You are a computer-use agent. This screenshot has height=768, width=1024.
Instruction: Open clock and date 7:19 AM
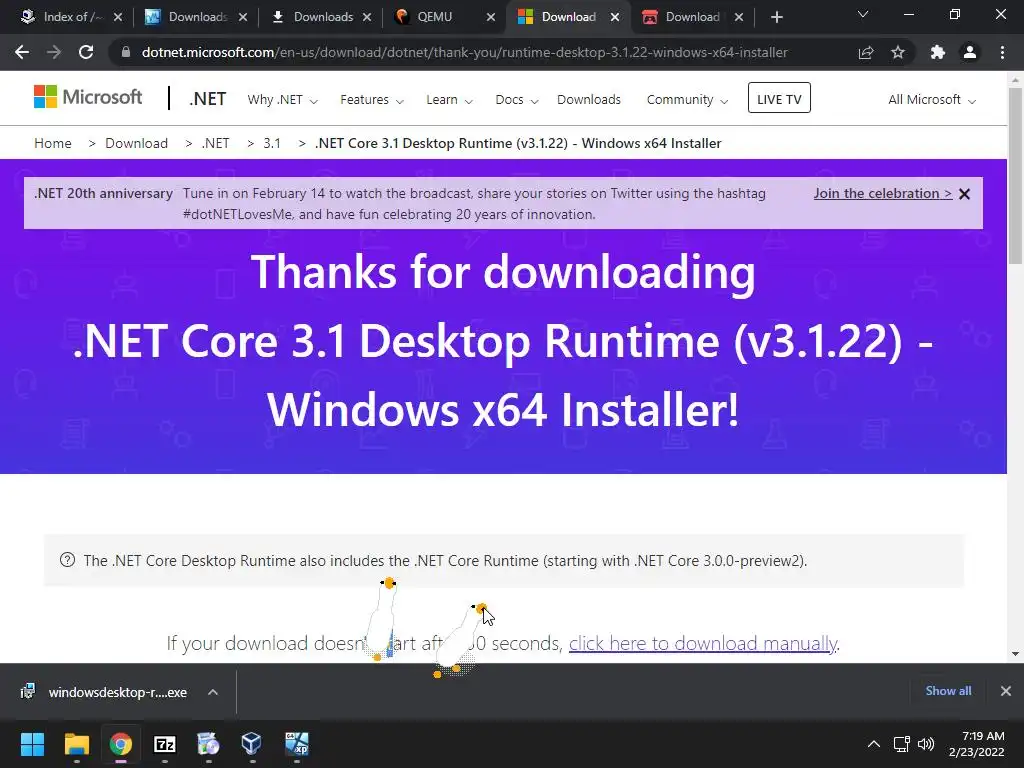click(977, 744)
